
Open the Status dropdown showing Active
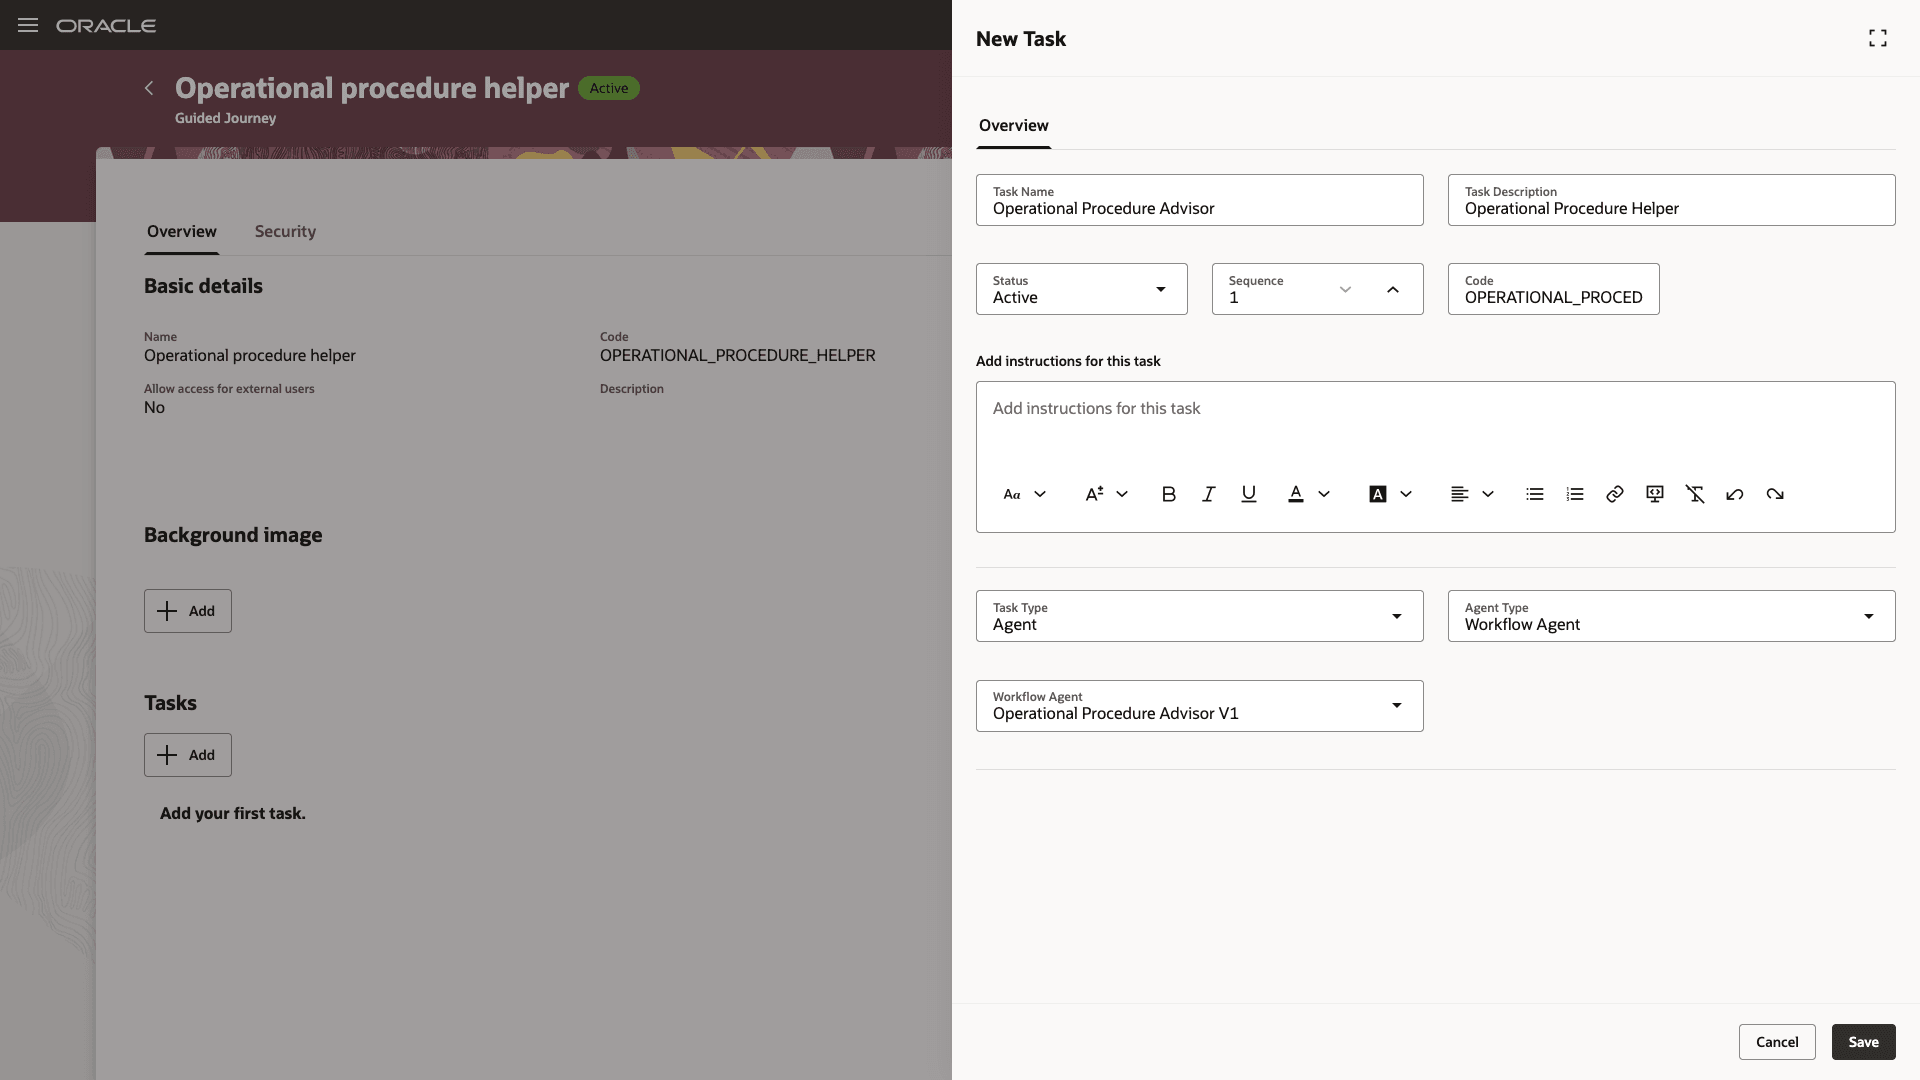1160,289
